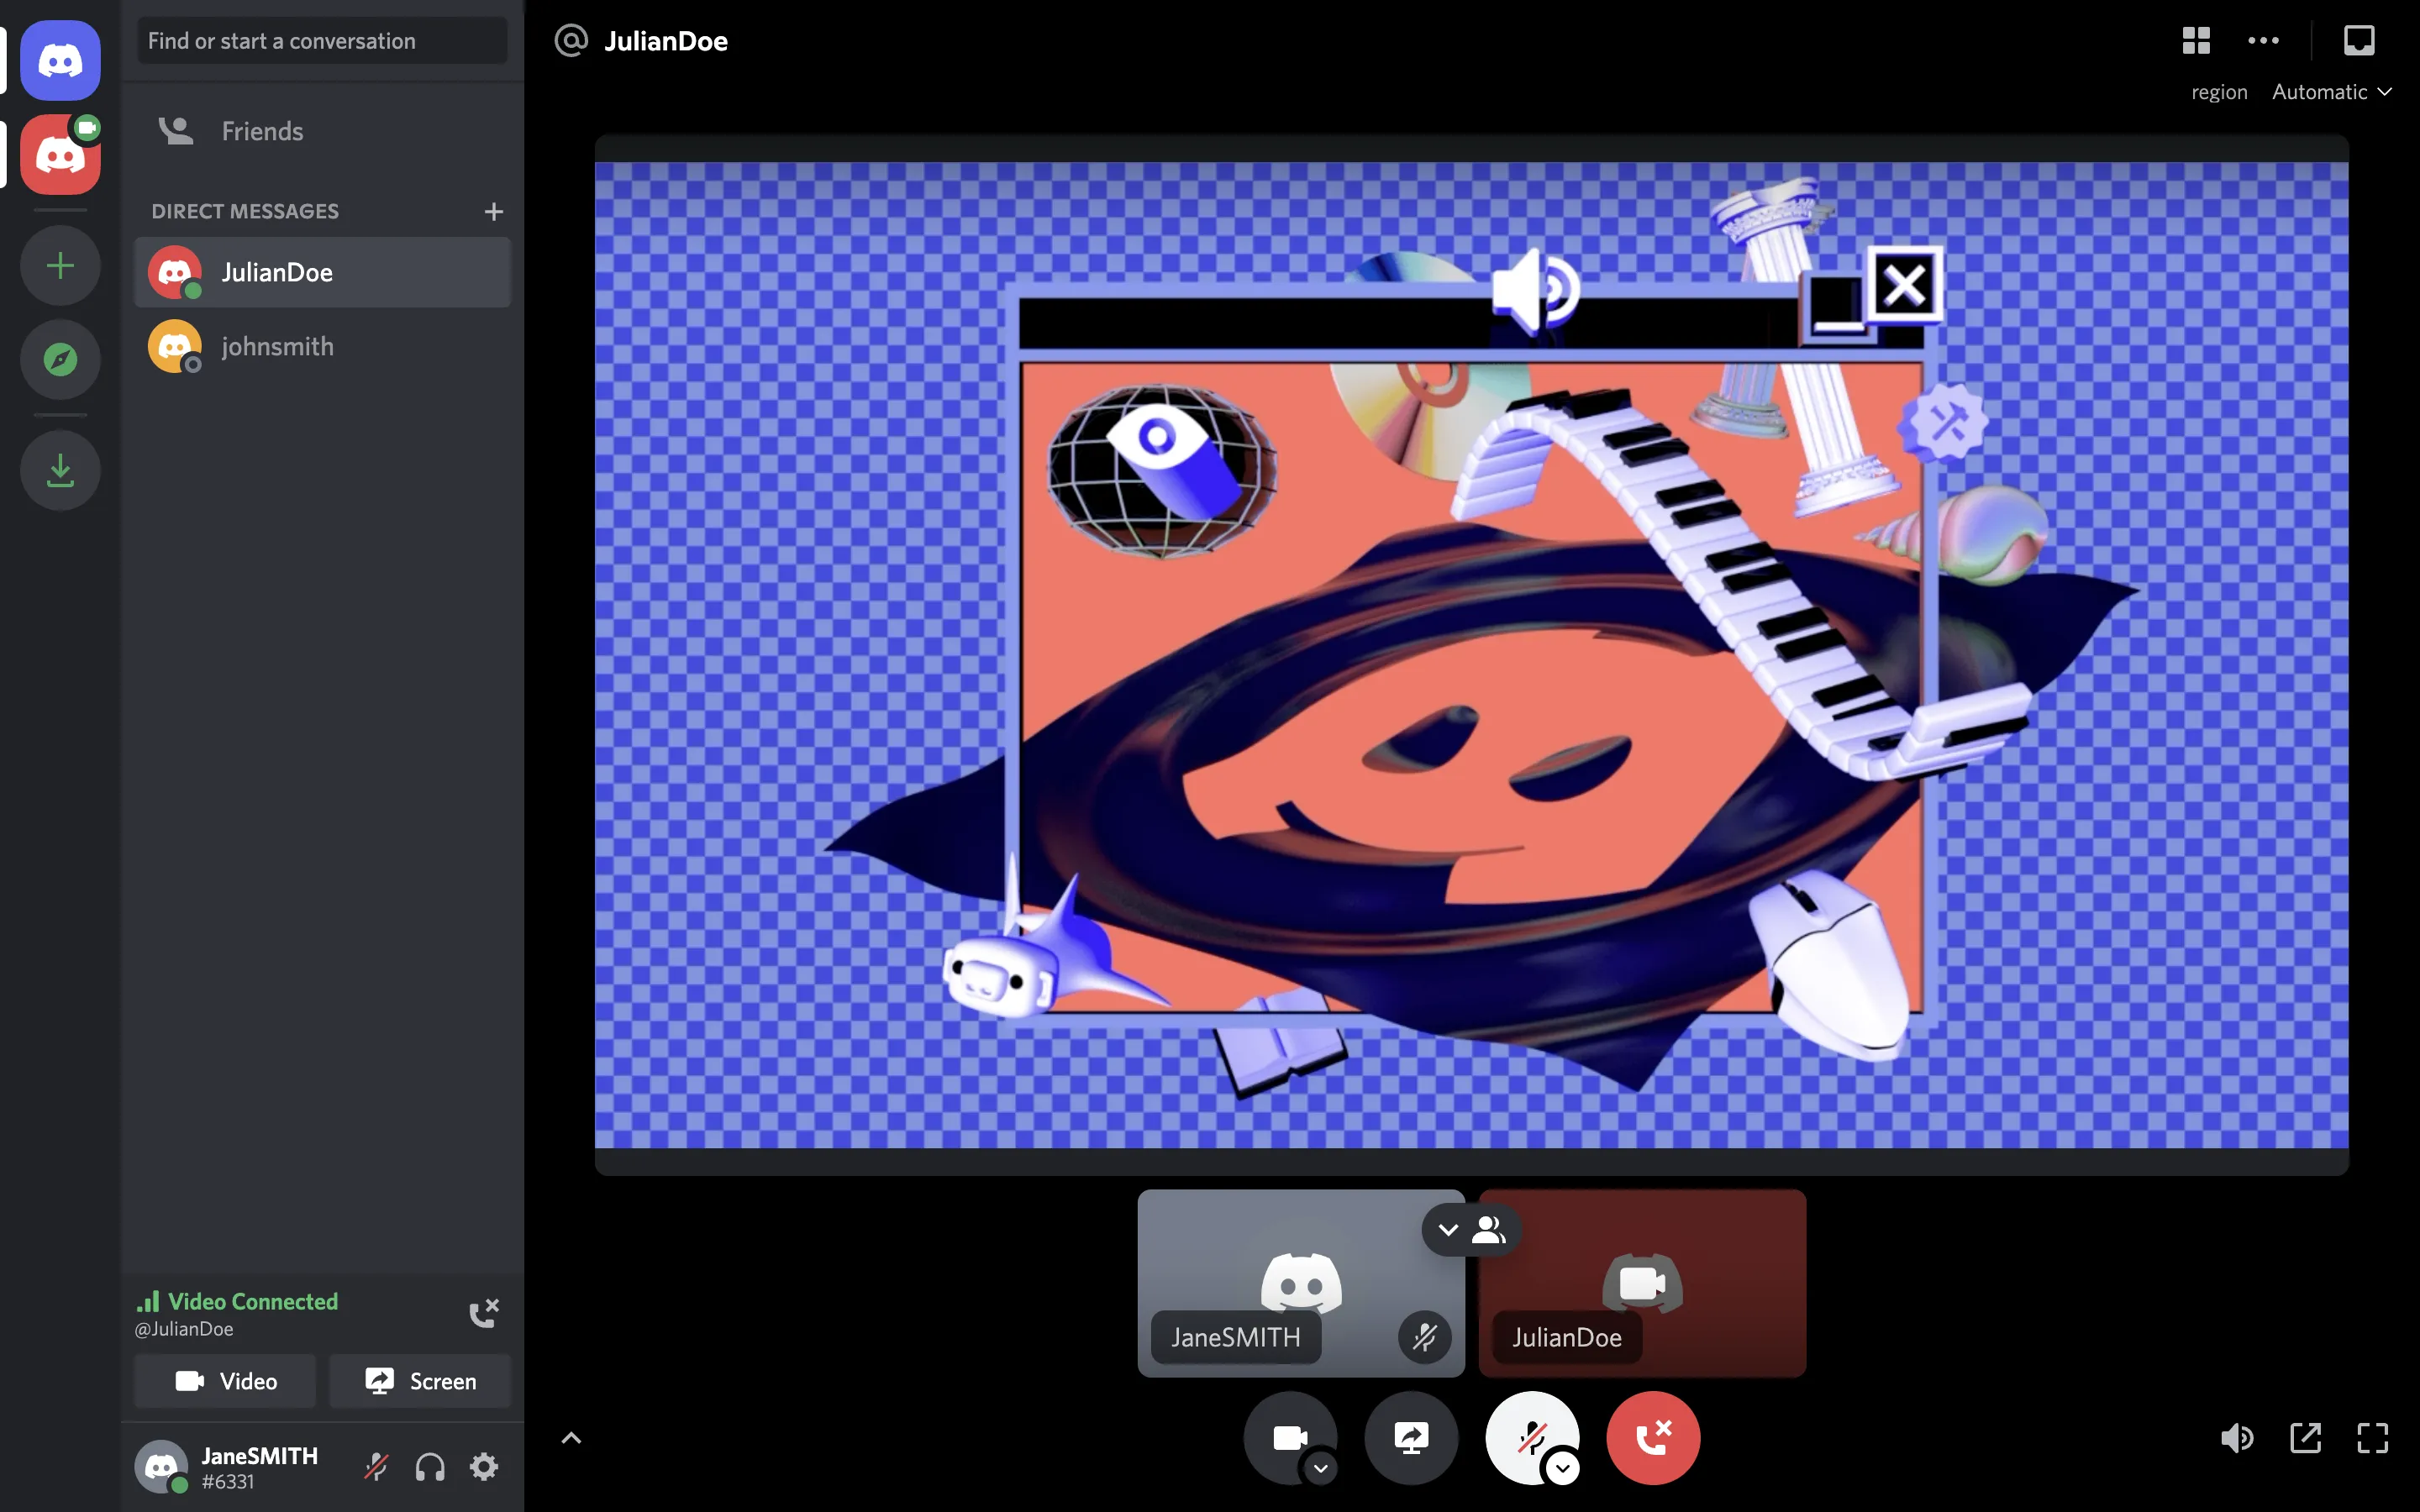Image resolution: width=2420 pixels, height=1512 pixels.
Task: Expand camera options arrow on camera button
Action: 1321,1468
